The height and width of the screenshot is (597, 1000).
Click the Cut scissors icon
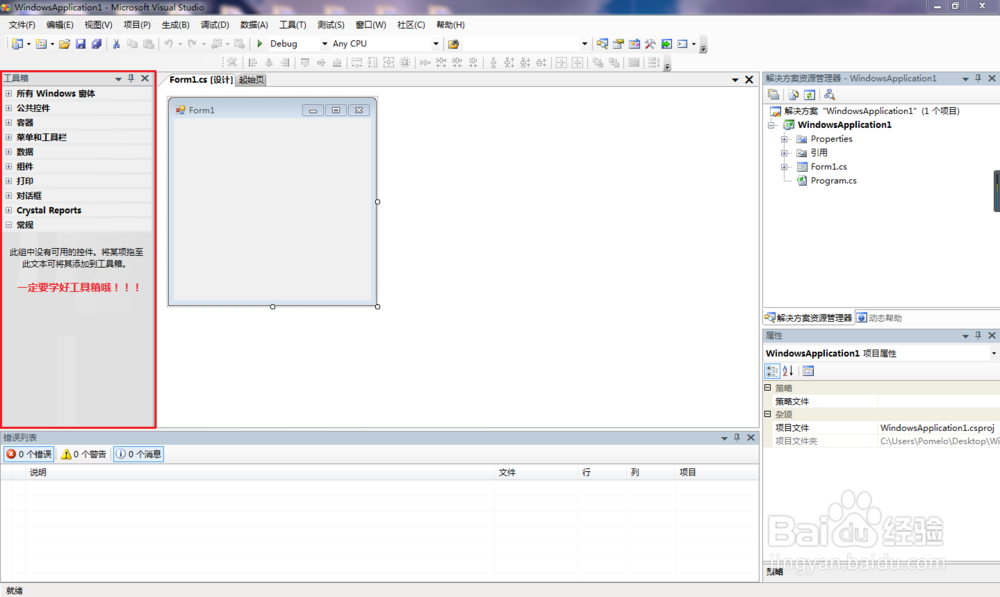coord(116,44)
